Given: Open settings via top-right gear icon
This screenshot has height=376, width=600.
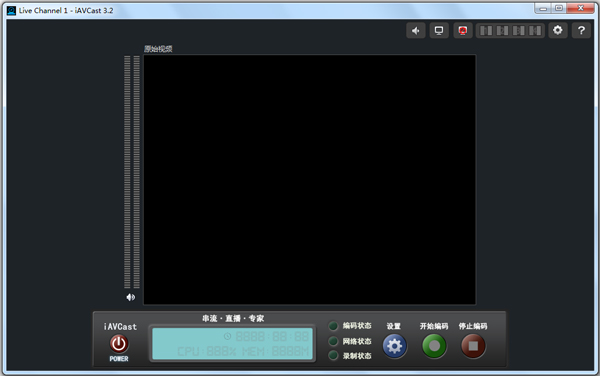Looking at the screenshot, I should tap(558, 31).
